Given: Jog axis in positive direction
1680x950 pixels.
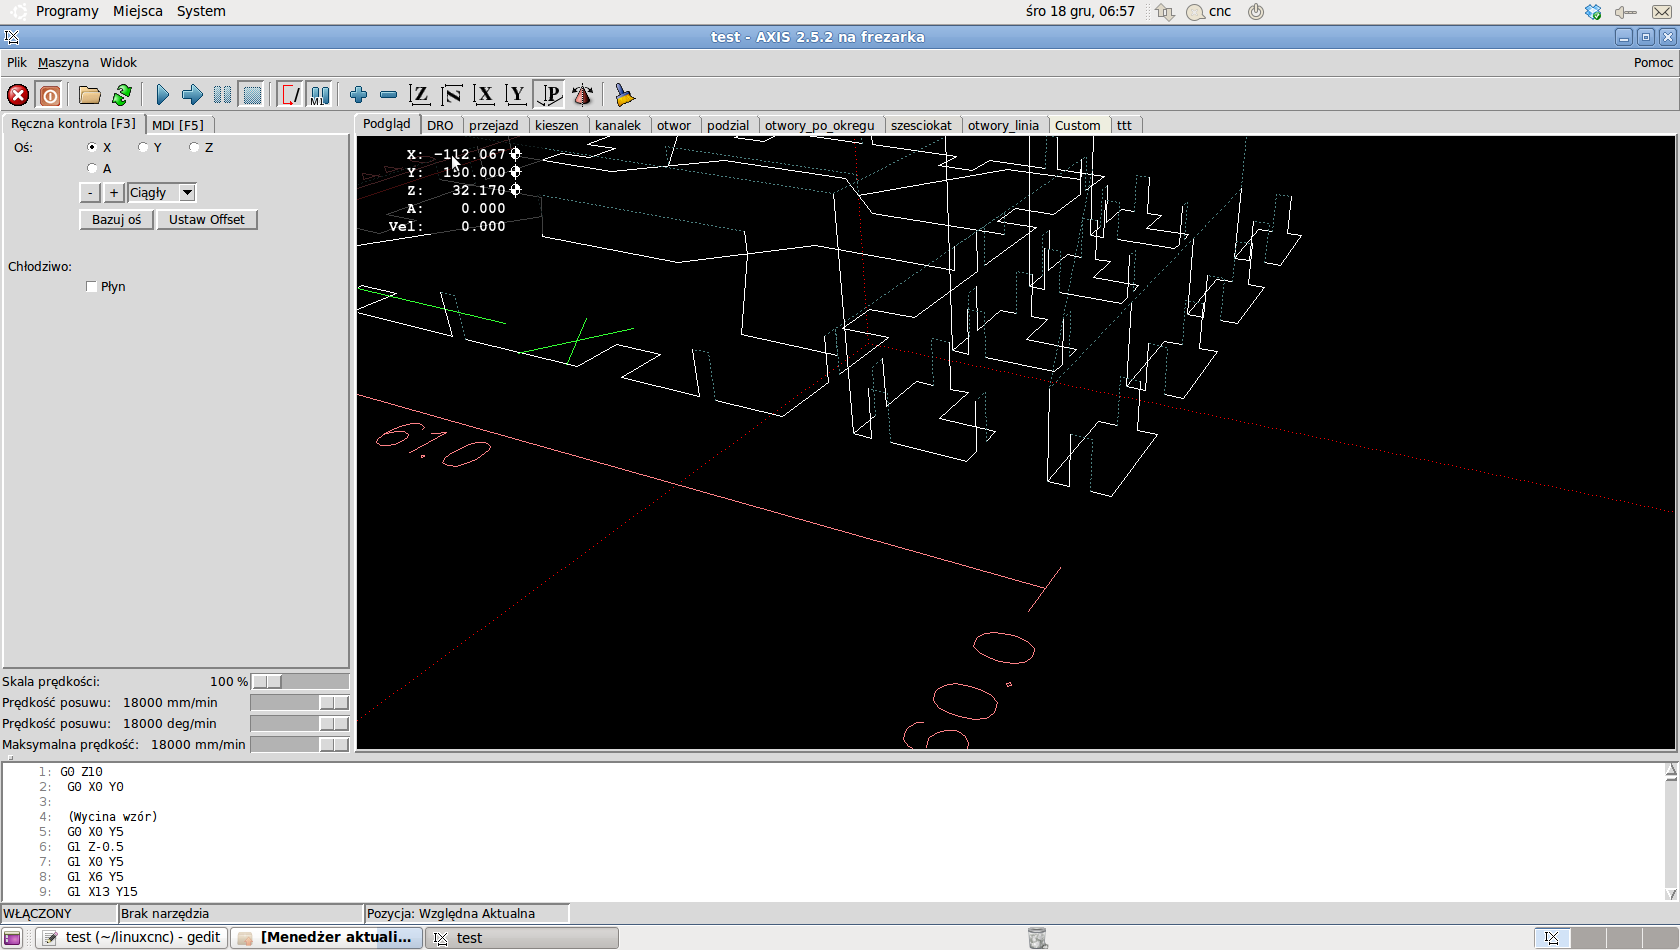Looking at the screenshot, I should pyautogui.click(x=114, y=193).
